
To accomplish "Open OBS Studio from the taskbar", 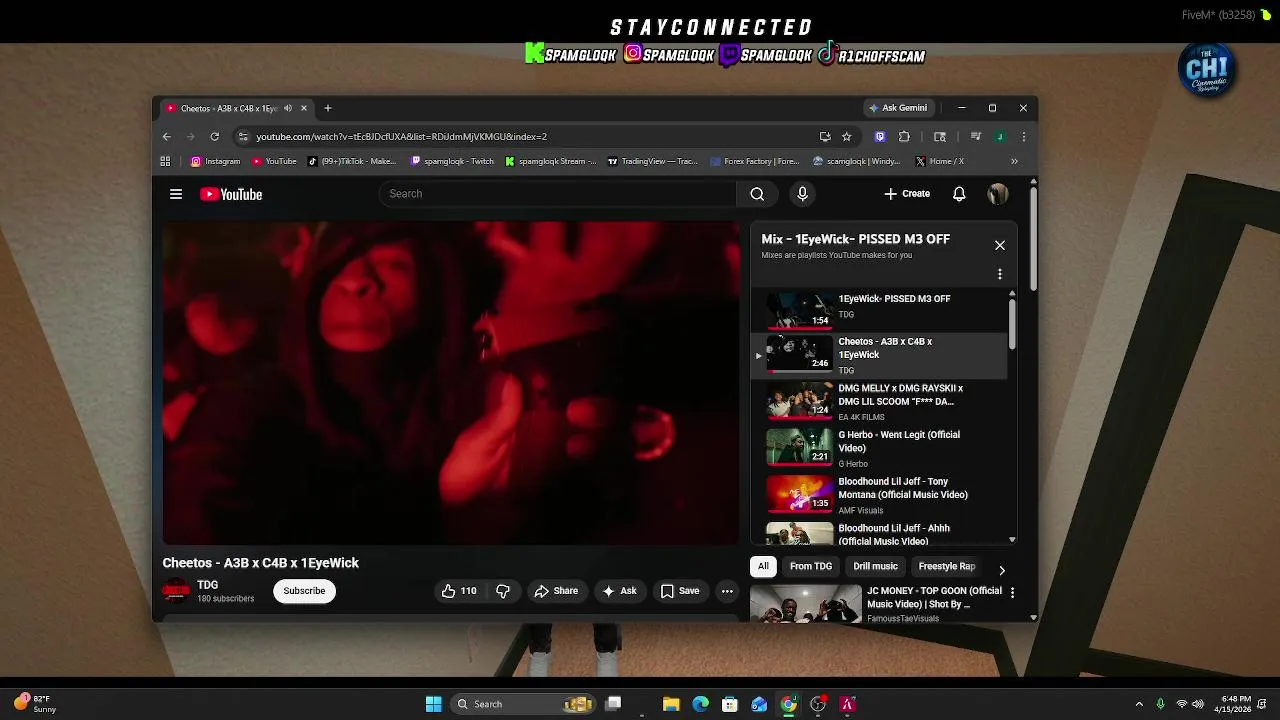I will click(818, 704).
